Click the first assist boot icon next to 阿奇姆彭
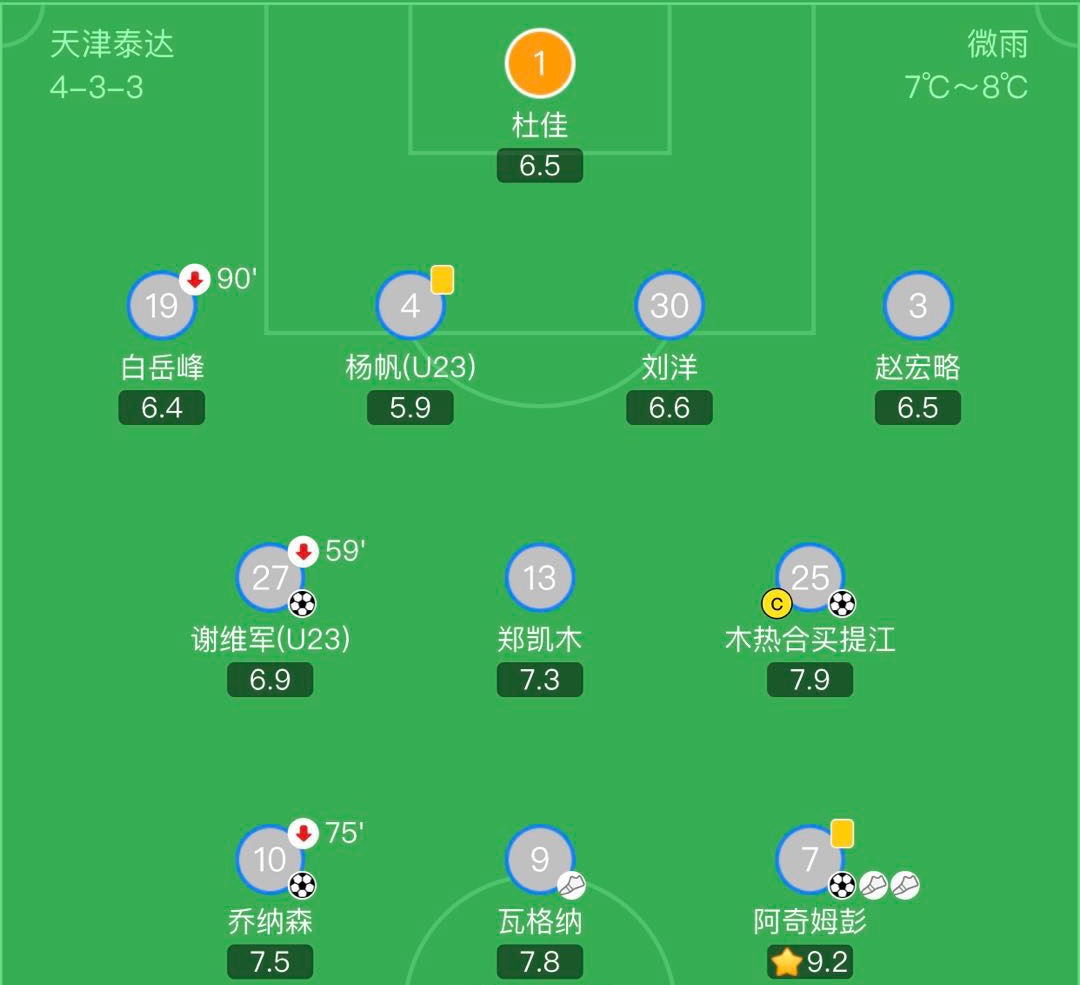The image size is (1080, 985). pyautogui.click(x=874, y=885)
